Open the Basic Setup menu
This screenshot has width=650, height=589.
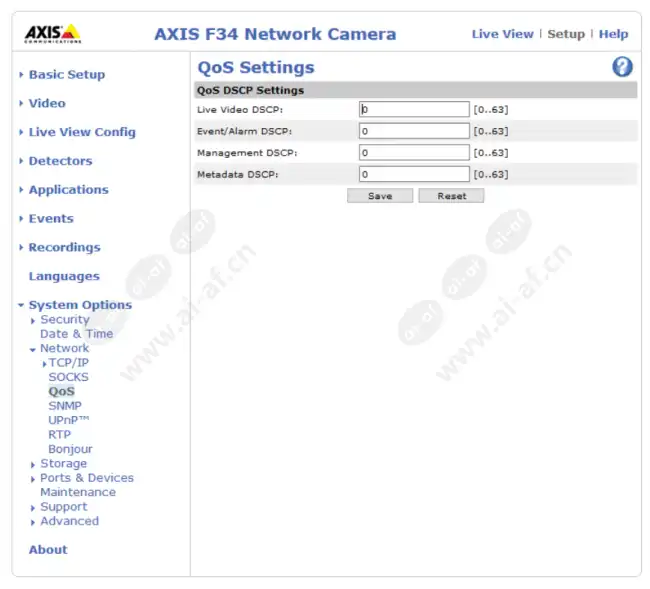67,75
